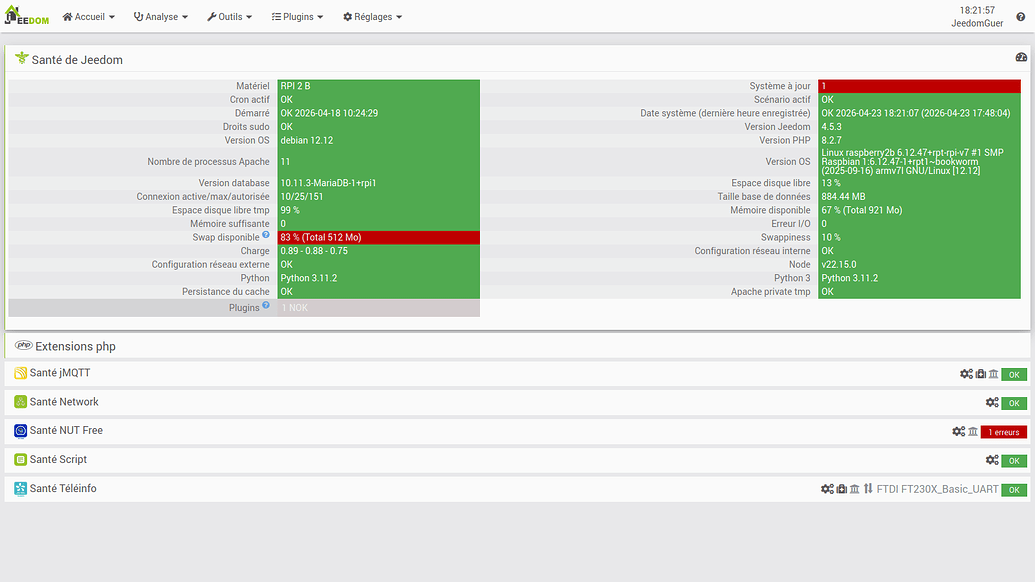Click the 67 % (Total 921 Mo) value
The image size is (1035, 582).
click(919, 210)
